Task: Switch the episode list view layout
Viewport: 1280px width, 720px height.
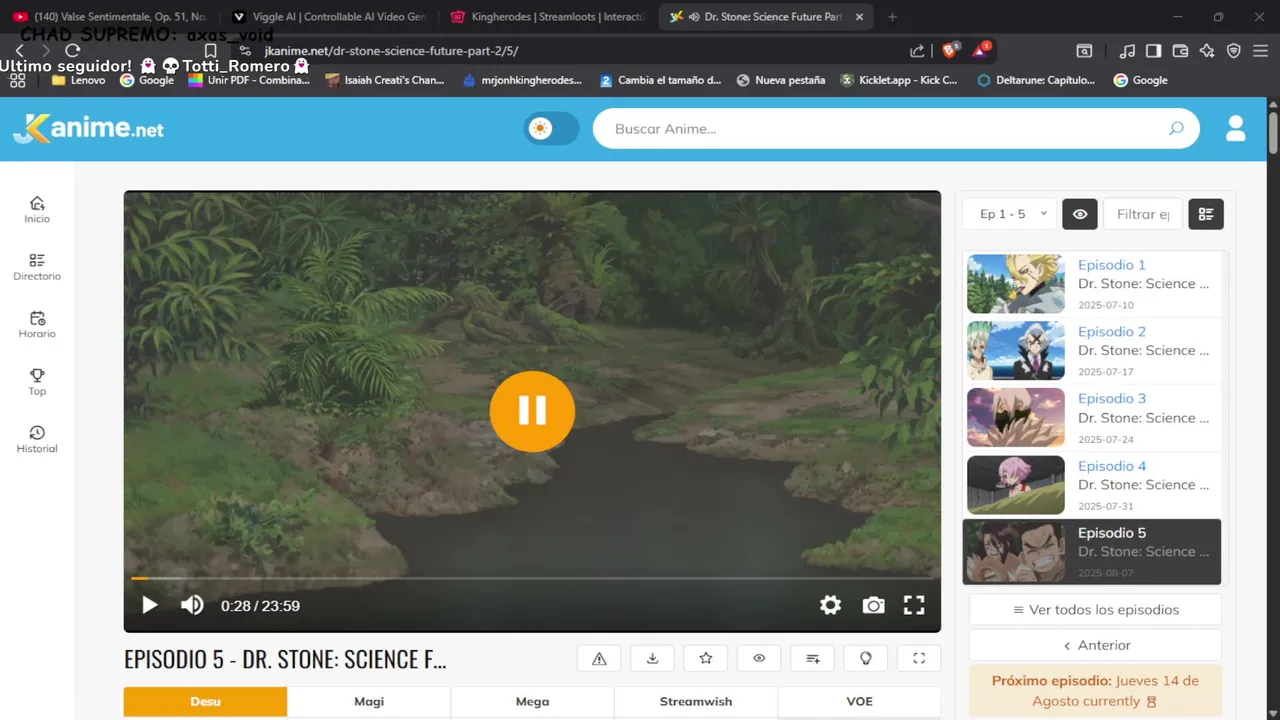Action: pos(1206,214)
